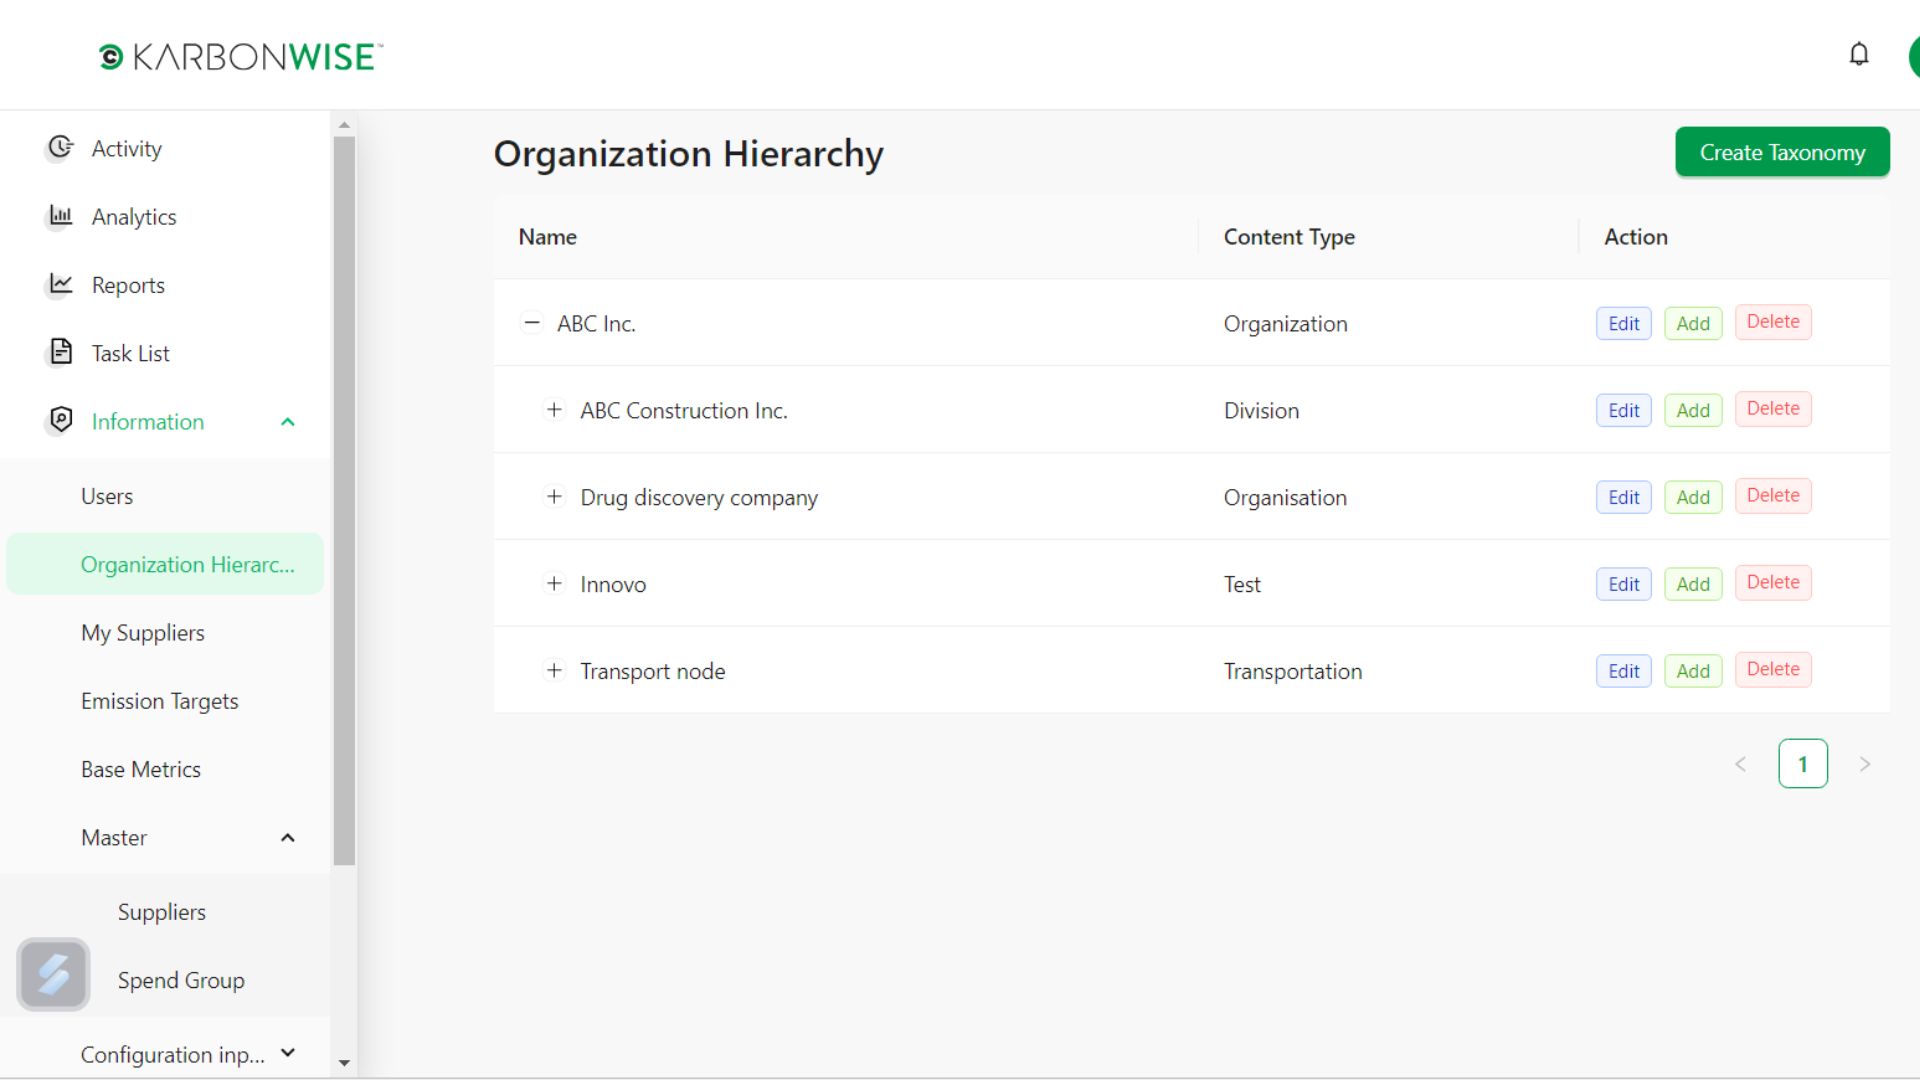The height and width of the screenshot is (1080, 1920).
Task: Click the Karbonwise logo
Action: coord(240,57)
